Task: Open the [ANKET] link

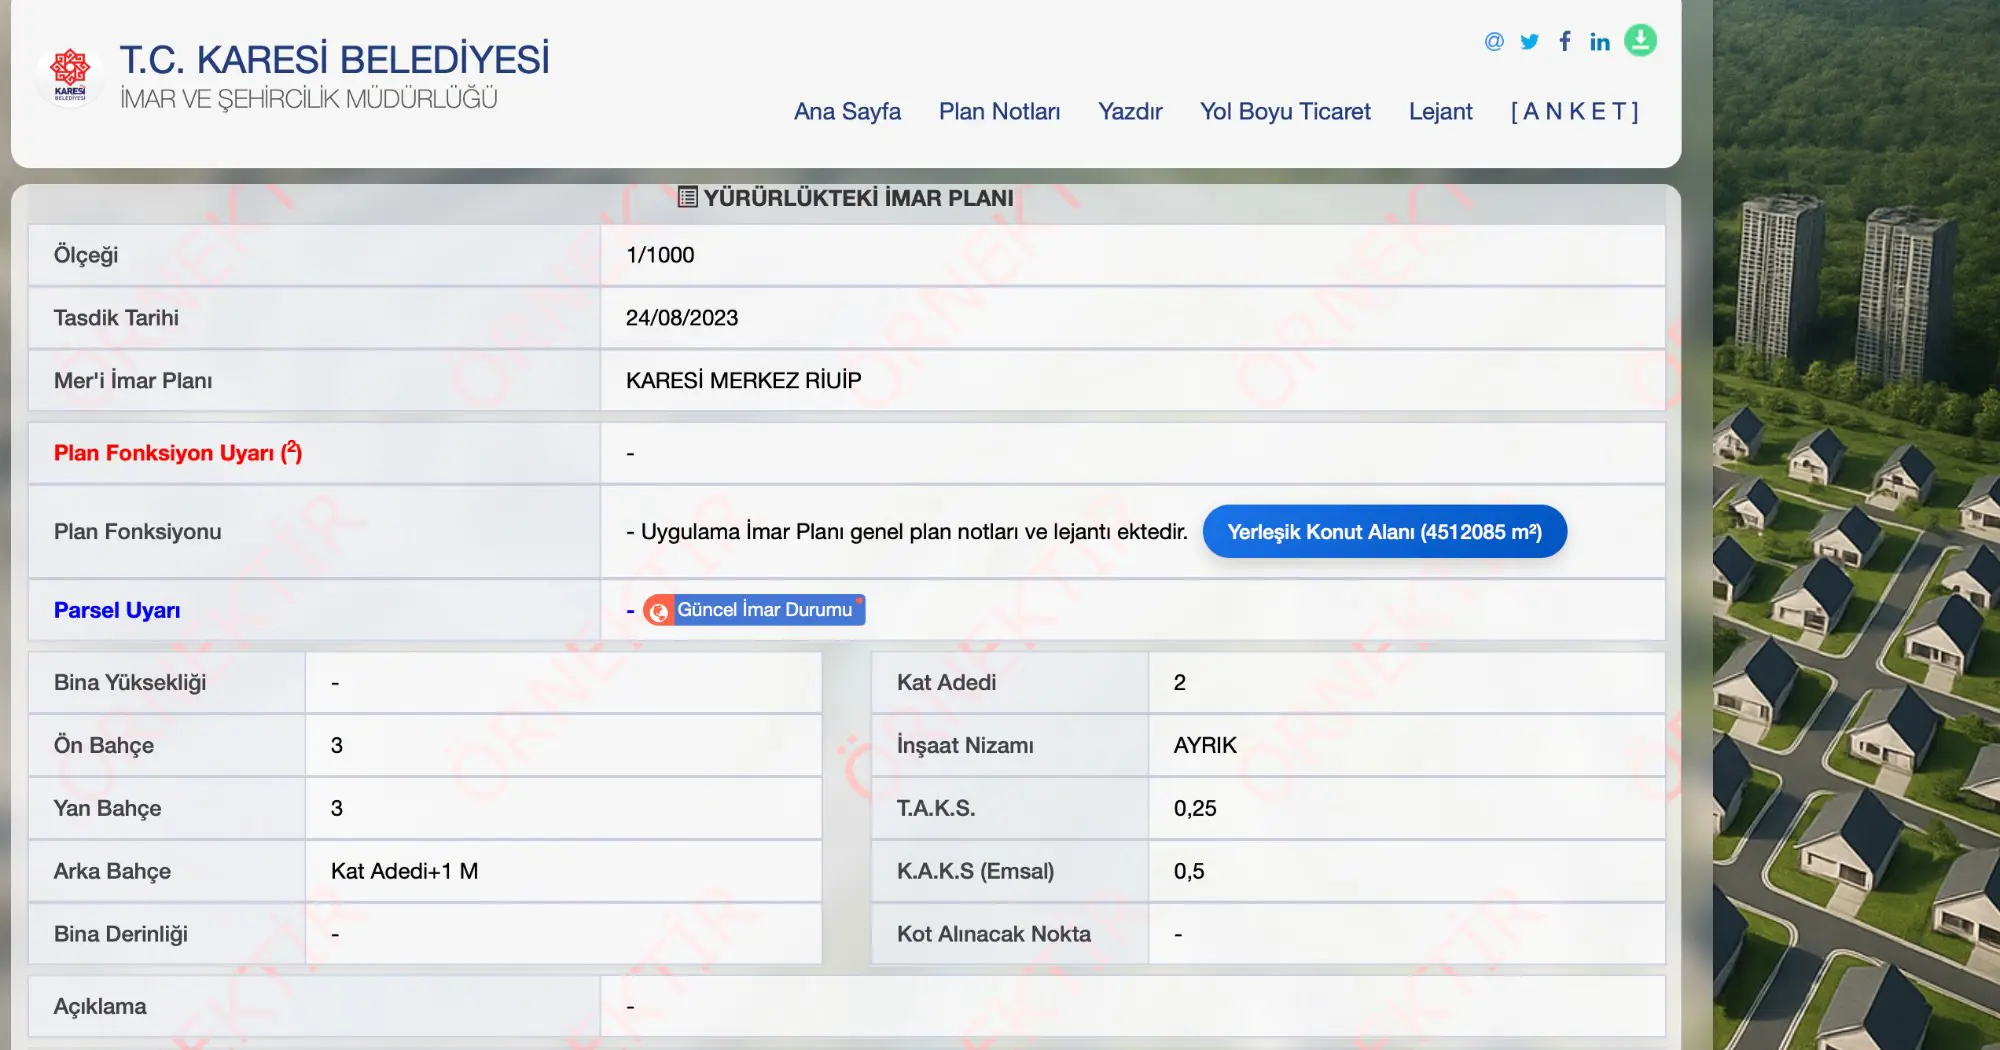Action: [1574, 111]
